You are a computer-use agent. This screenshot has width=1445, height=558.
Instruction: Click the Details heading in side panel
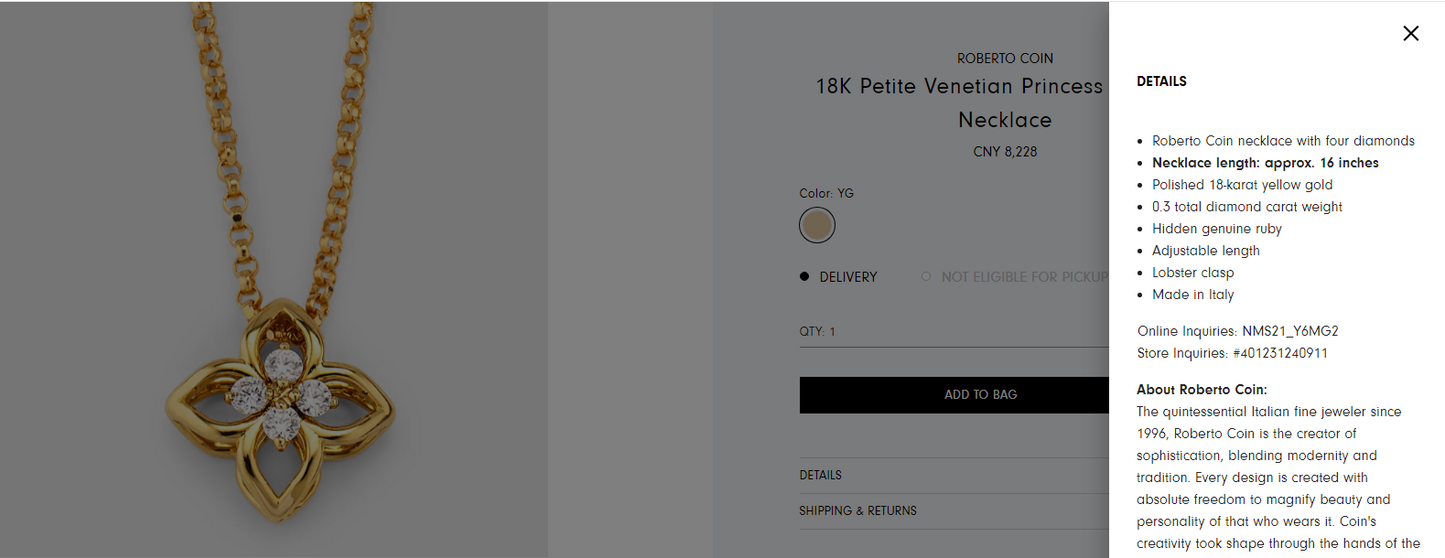click(x=1161, y=82)
